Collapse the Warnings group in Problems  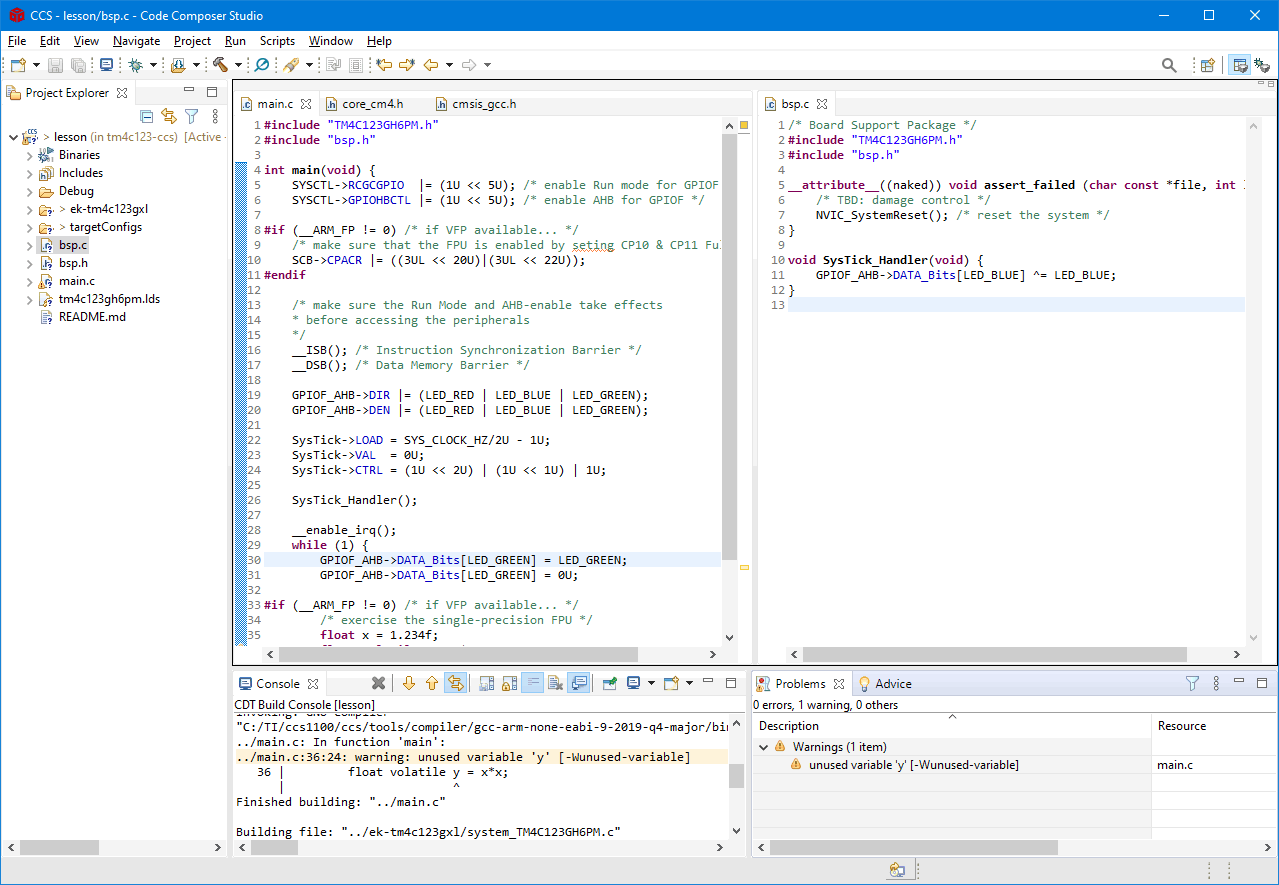click(x=764, y=747)
